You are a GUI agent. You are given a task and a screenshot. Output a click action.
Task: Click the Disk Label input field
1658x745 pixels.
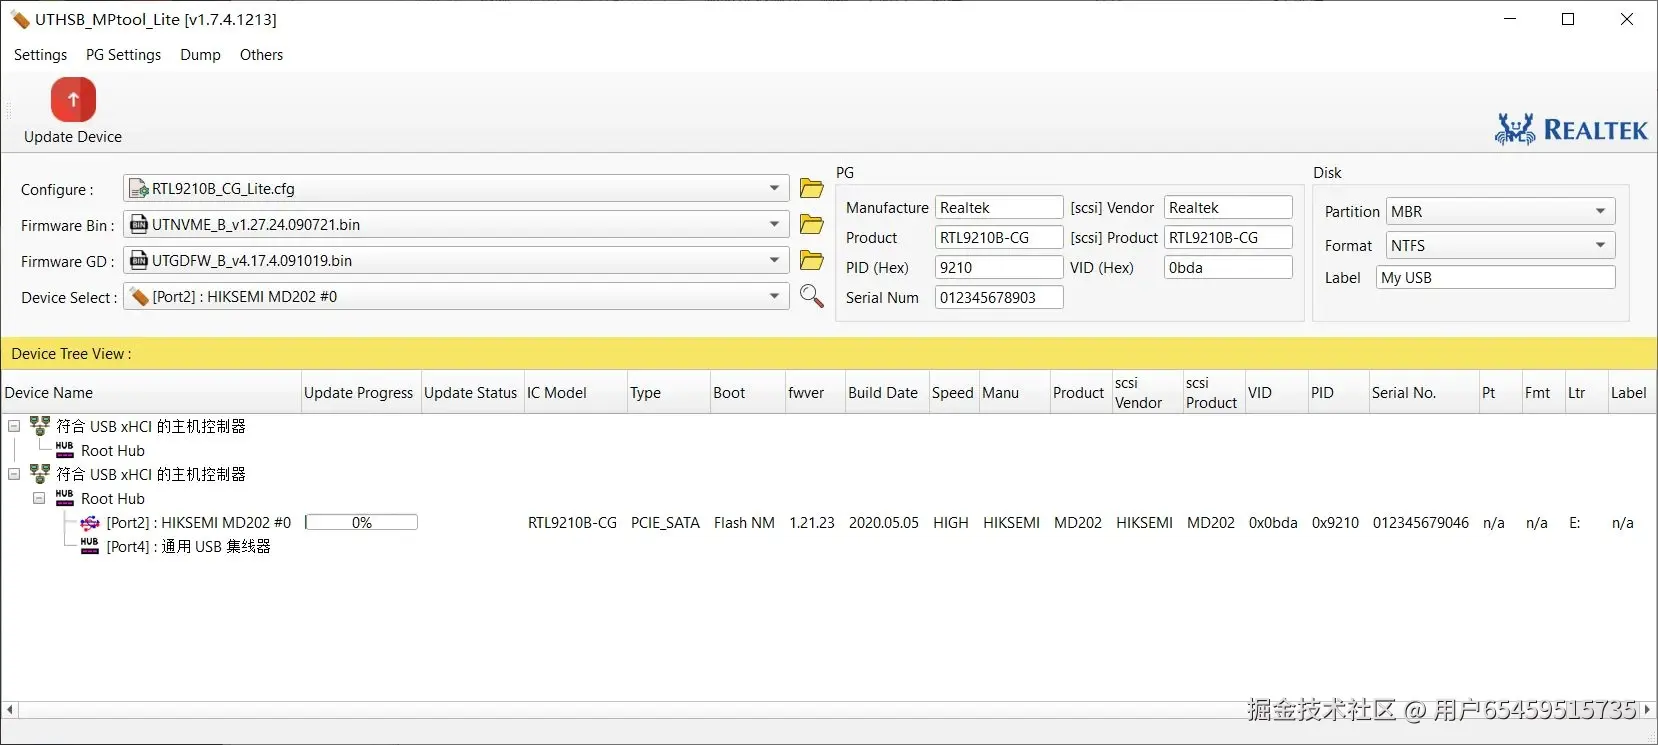1495,277
